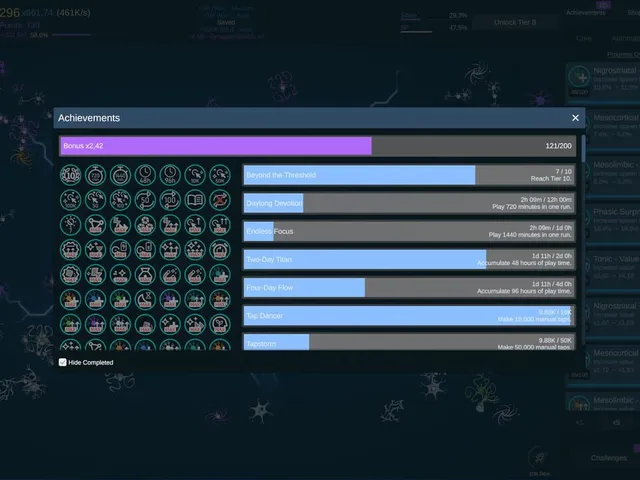Click the Two-Day Titan achievement row
This screenshot has width=640, height=480.
point(409,260)
